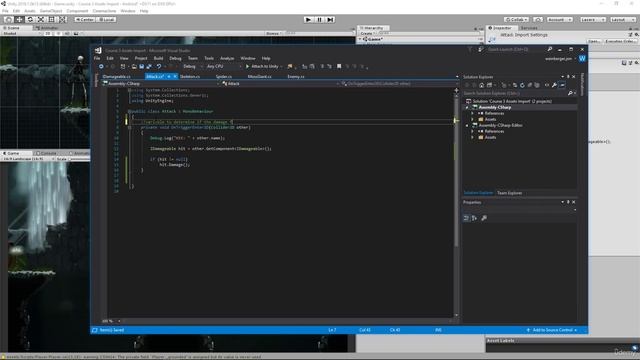This screenshot has width=640, height=360.
Task: Switch to Team Explorer tab
Action: tap(509, 193)
